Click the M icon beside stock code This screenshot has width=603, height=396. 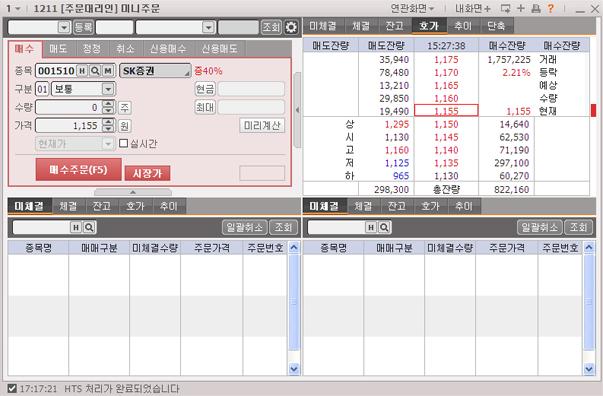(108, 71)
